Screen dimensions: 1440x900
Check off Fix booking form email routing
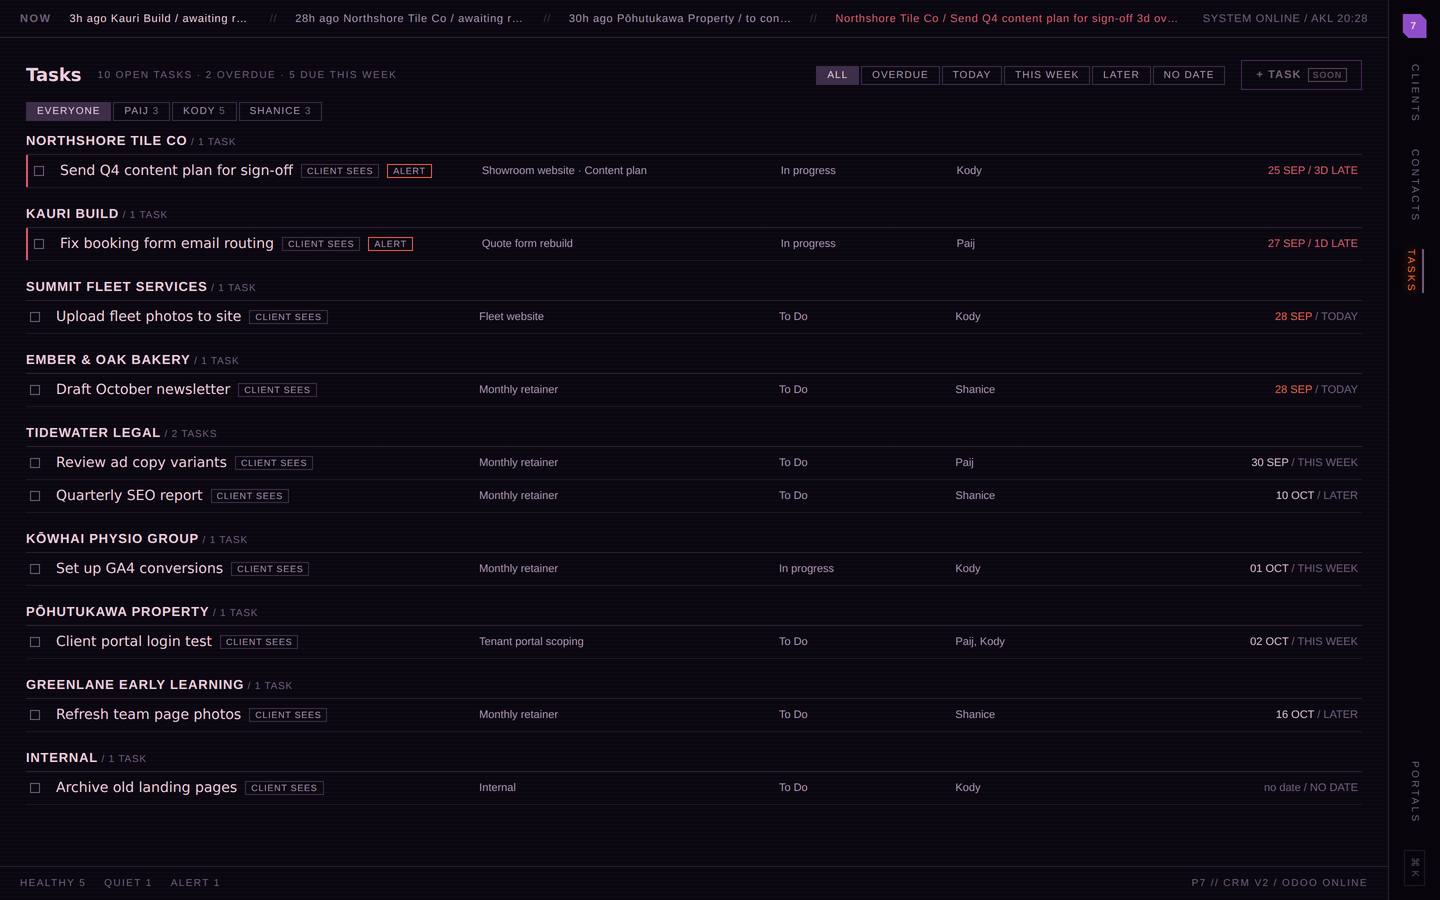pos(39,244)
